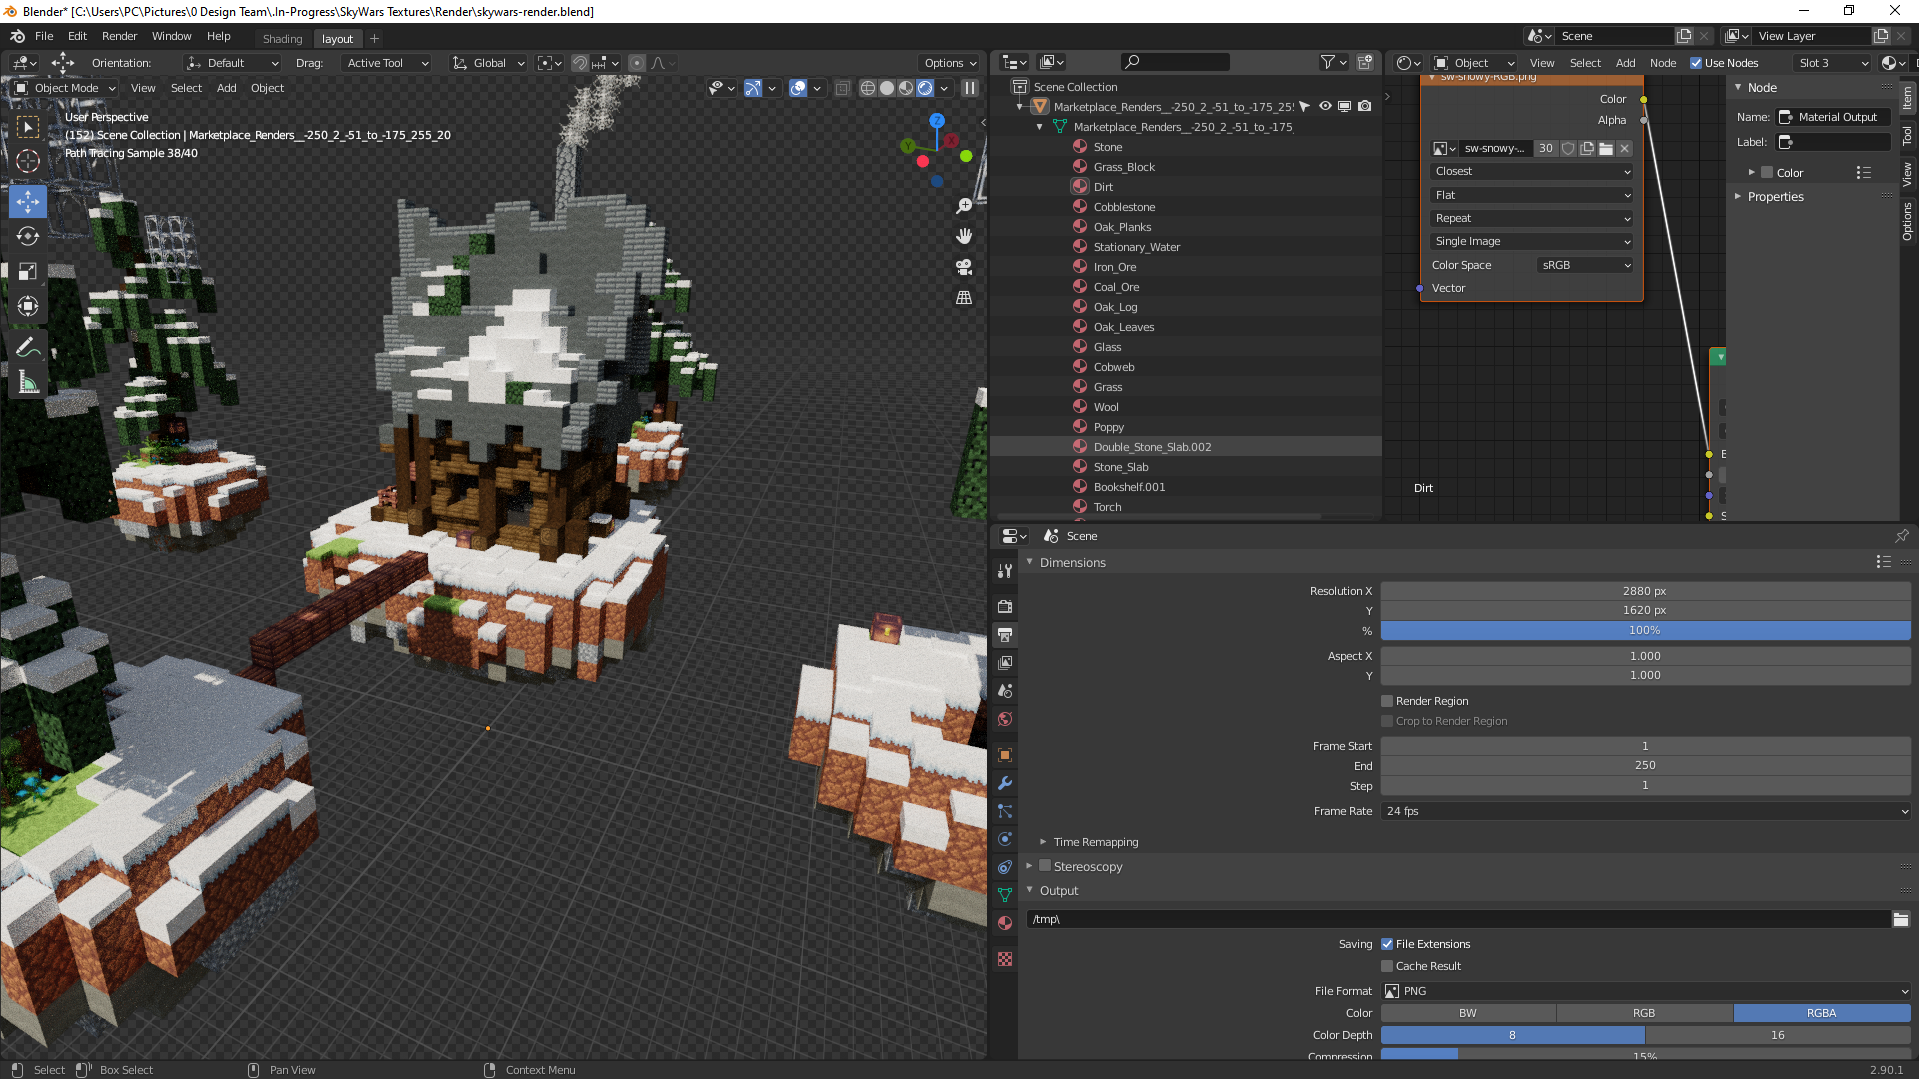Open Object Mode dropdown
The height and width of the screenshot is (1079, 1919).
point(65,88)
